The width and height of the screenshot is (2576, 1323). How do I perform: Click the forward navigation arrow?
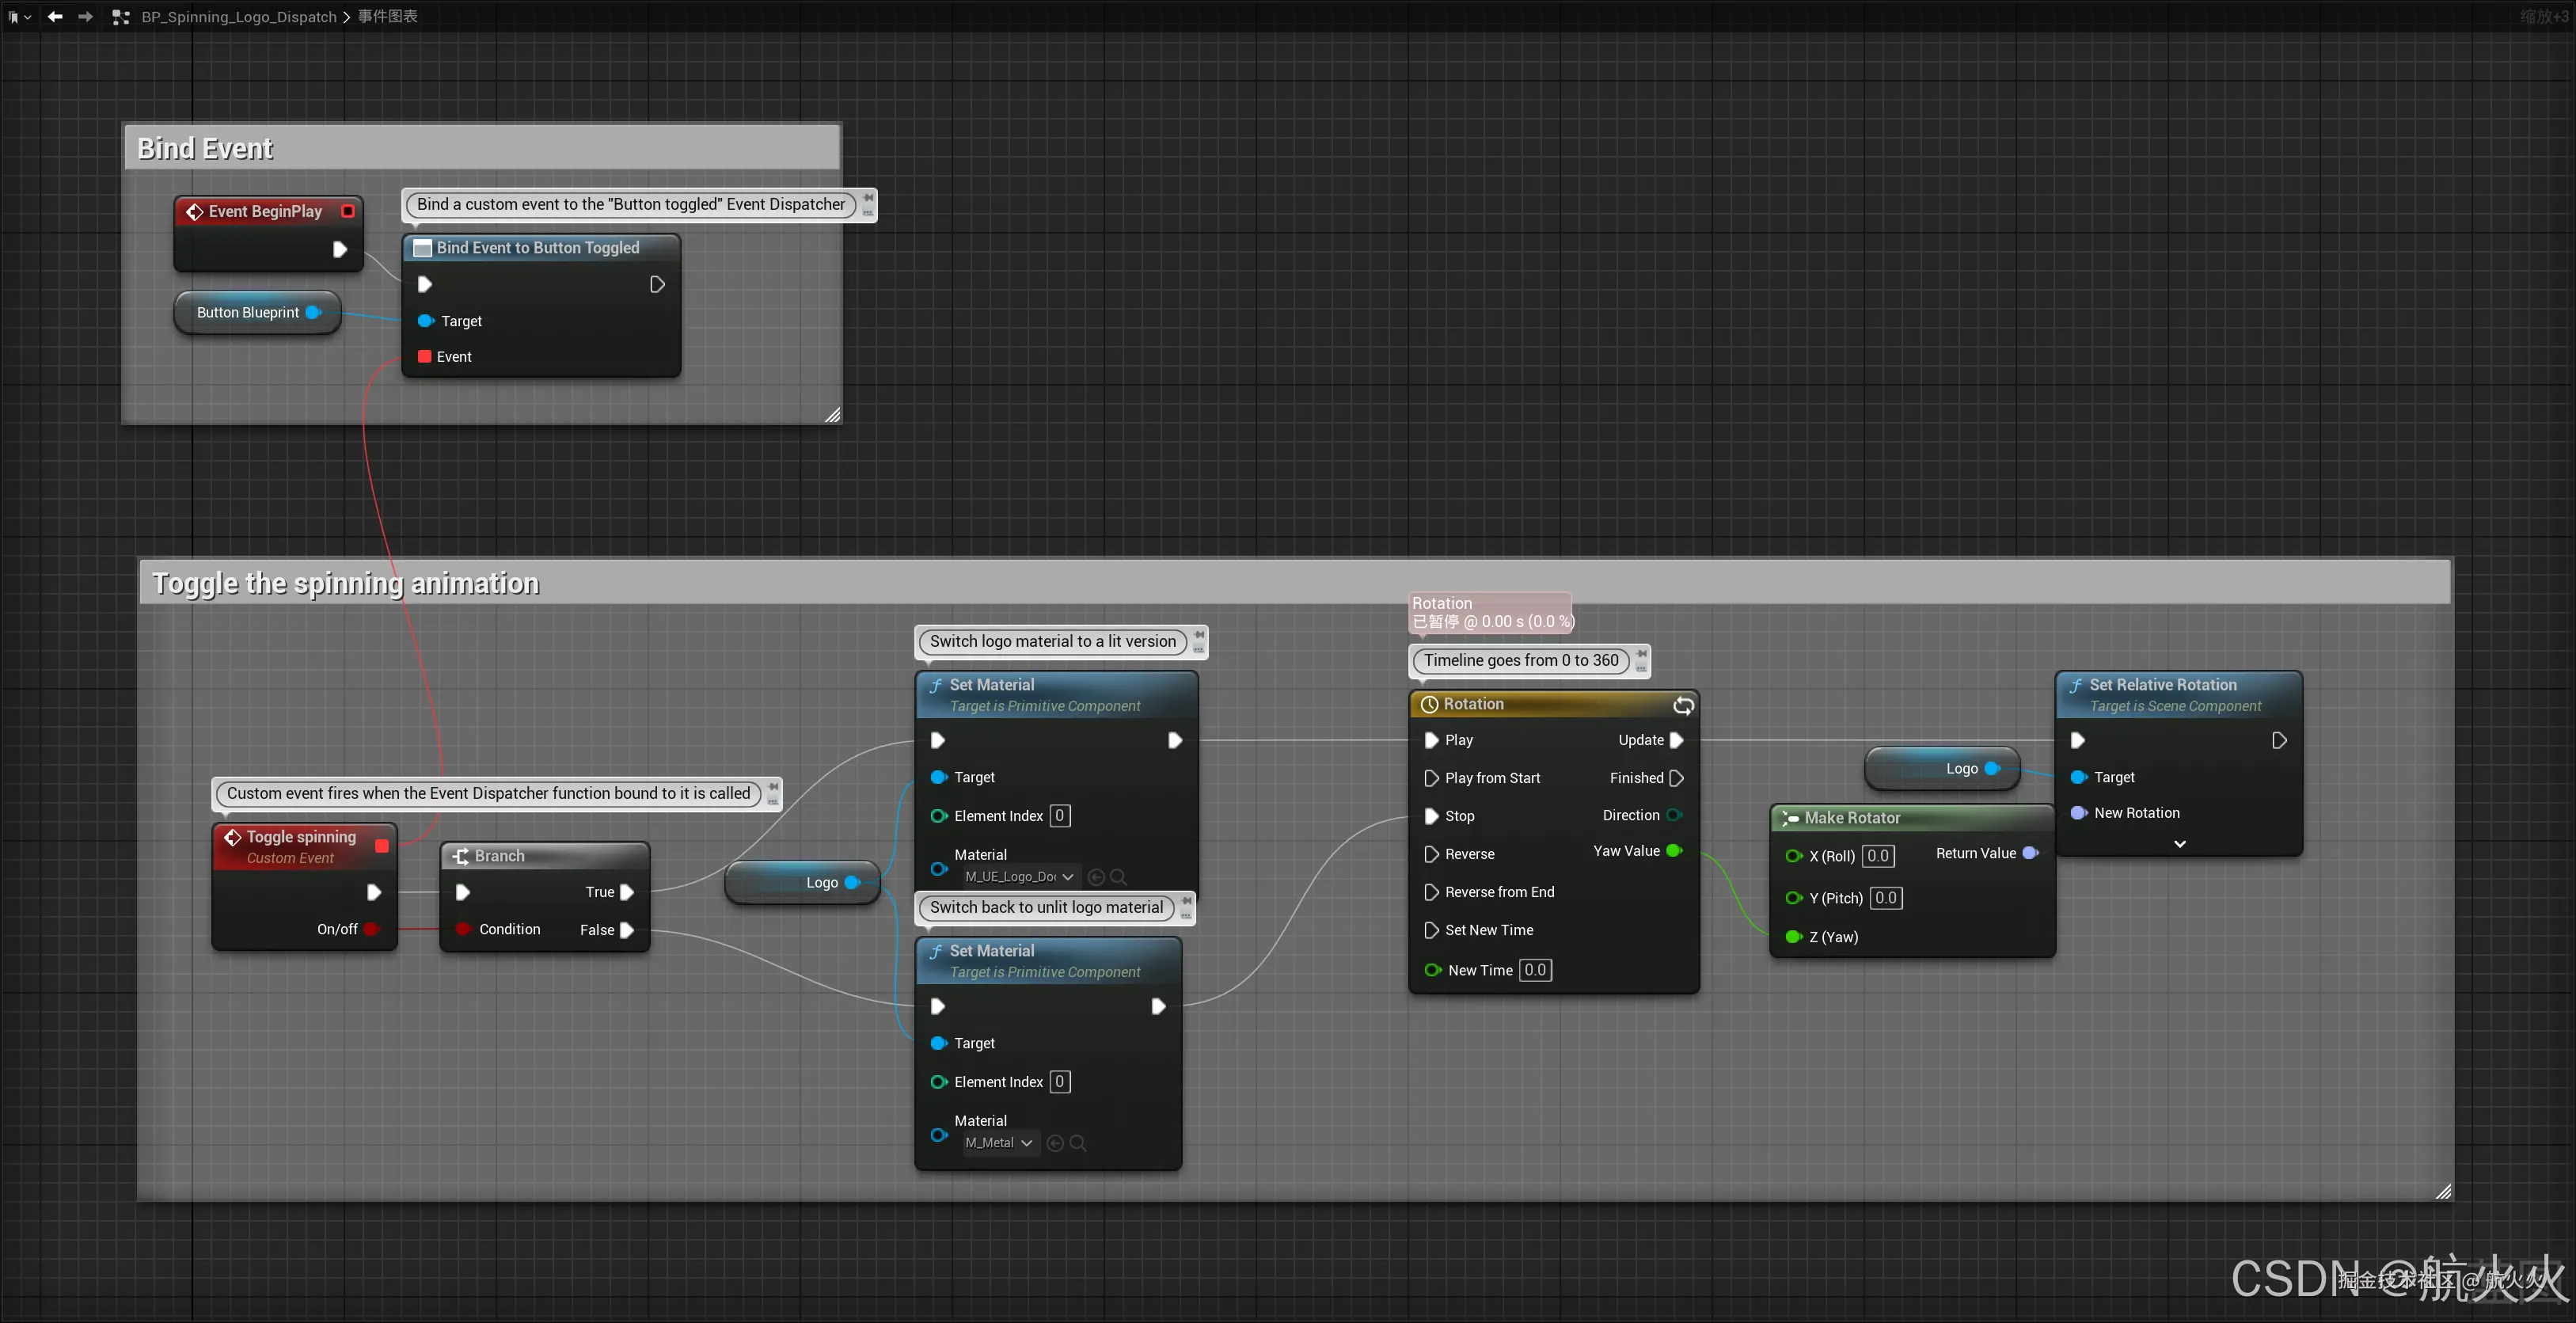pos(85,16)
